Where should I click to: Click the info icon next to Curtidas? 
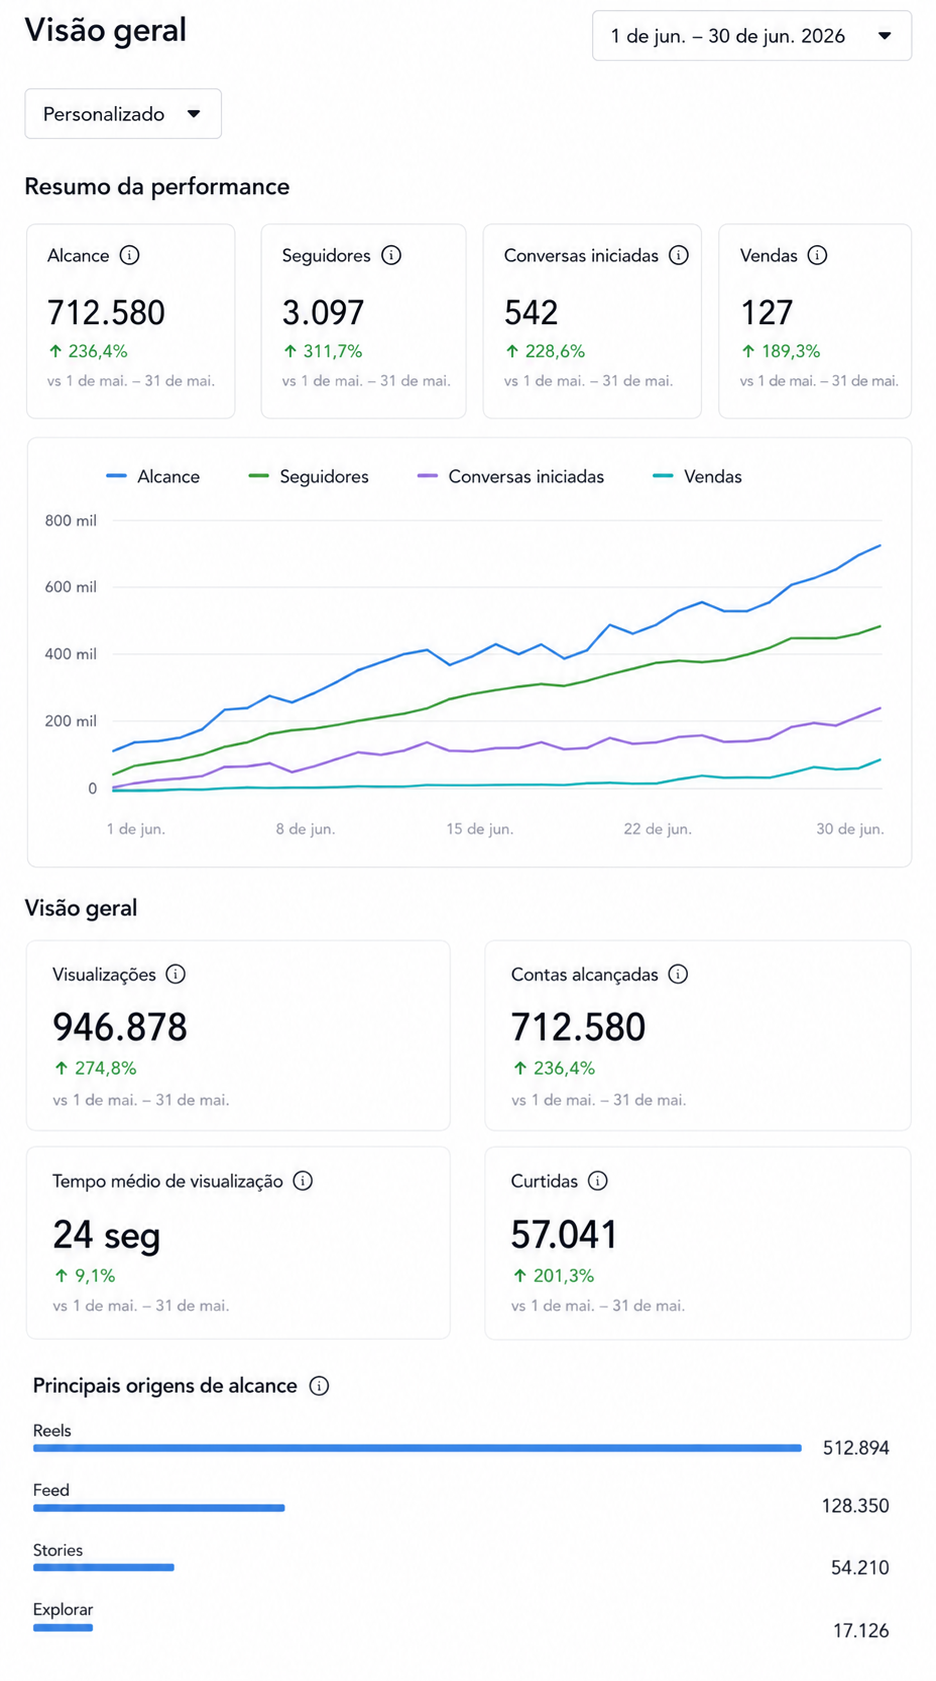(598, 1181)
